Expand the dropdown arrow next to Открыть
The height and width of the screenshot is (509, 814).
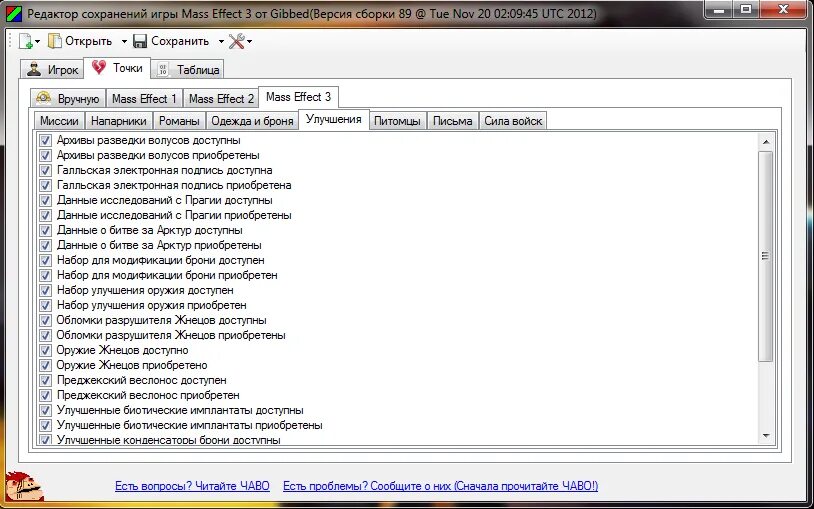coord(124,42)
